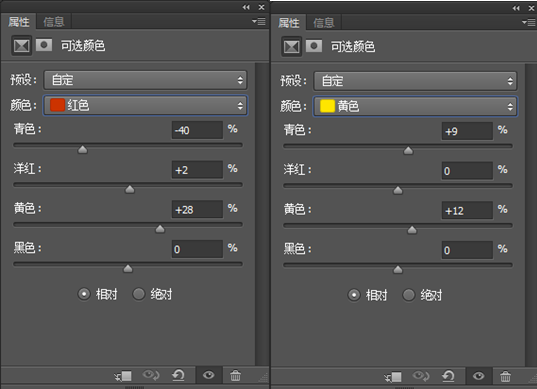
Task: Open right panel flyout options menu
Action: (x=529, y=23)
